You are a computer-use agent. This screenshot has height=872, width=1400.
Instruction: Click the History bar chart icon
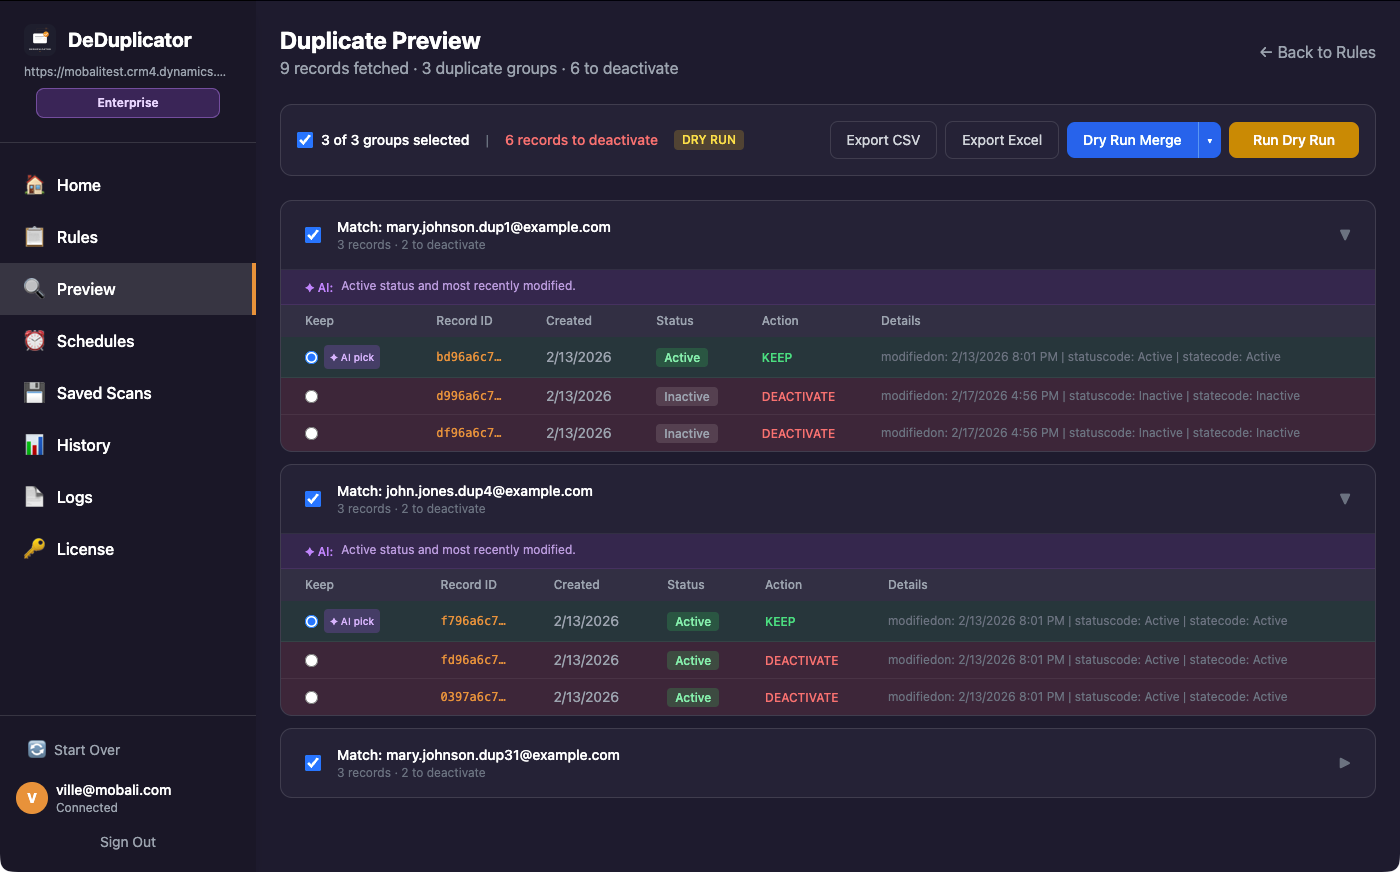click(x=35, y=445)
